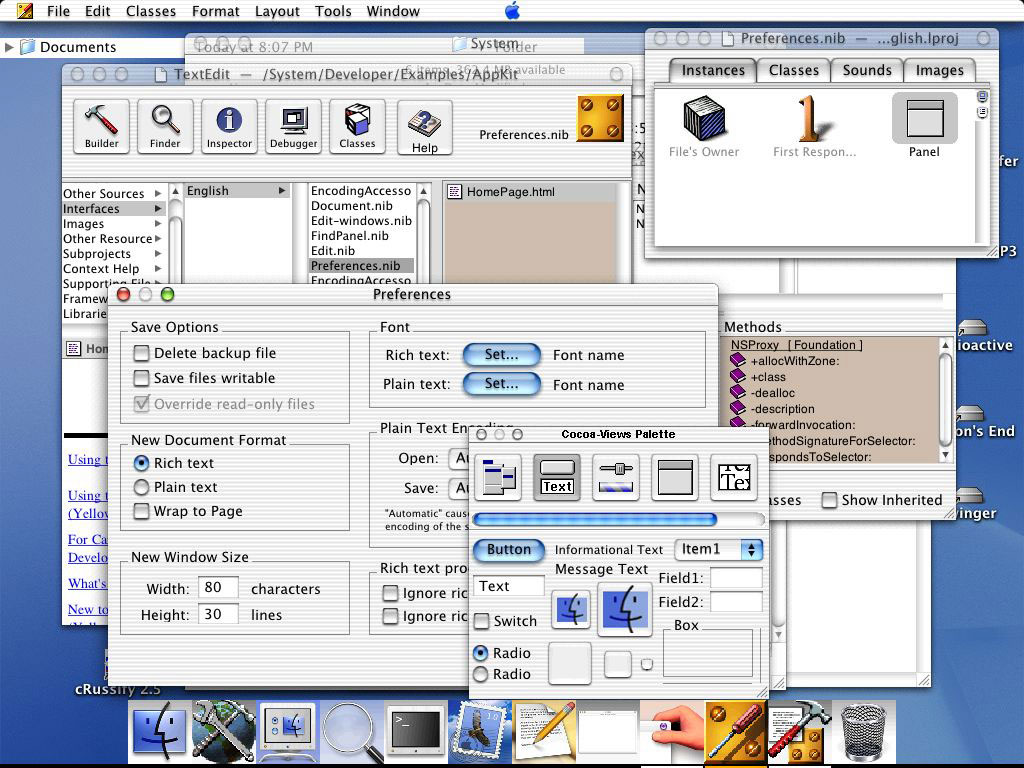The width and height of the screenshot is (1024, 768).
Task: Click Set button for Plain text font
Action: coord(502,384)
